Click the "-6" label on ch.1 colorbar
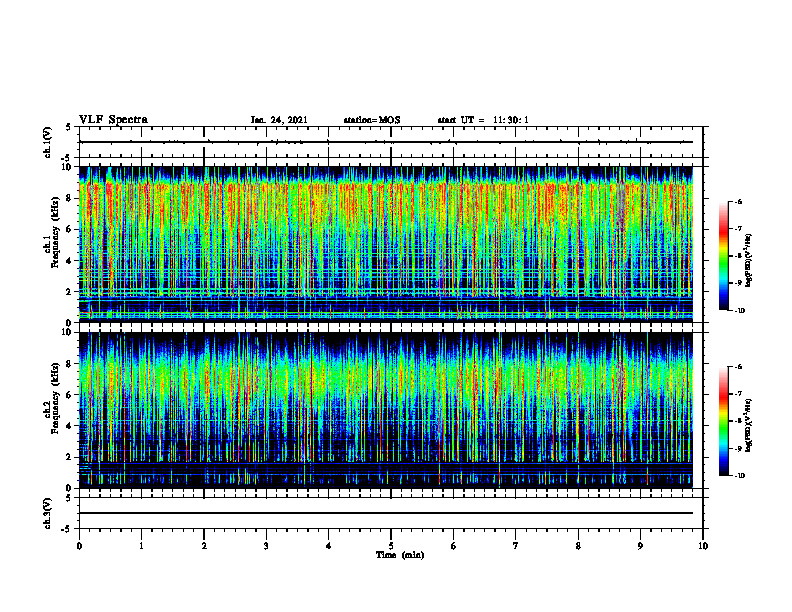792x612 pixels. coord(738,201)
